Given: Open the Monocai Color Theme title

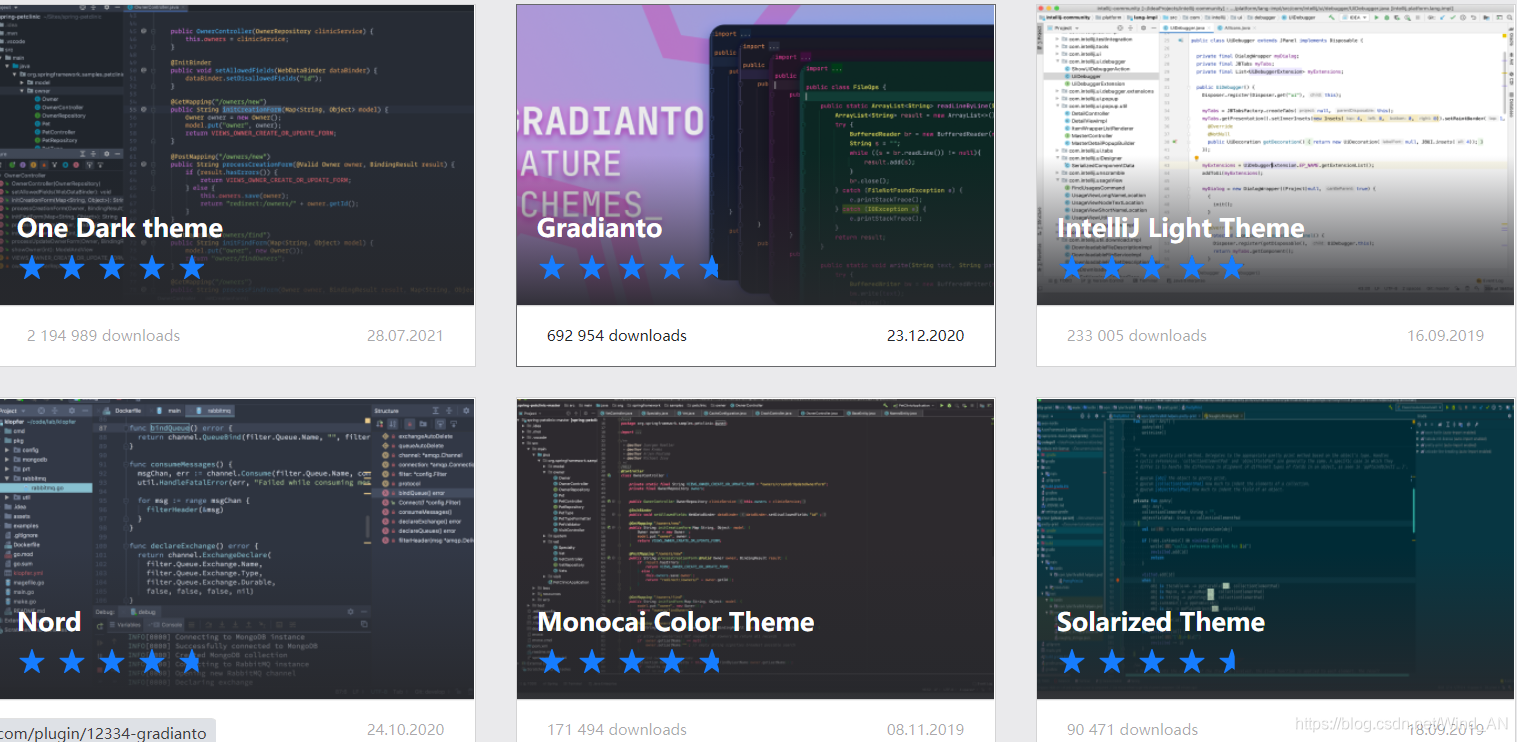Looking at the screenshot, I should pyautogui.click(x=676, y=622).
